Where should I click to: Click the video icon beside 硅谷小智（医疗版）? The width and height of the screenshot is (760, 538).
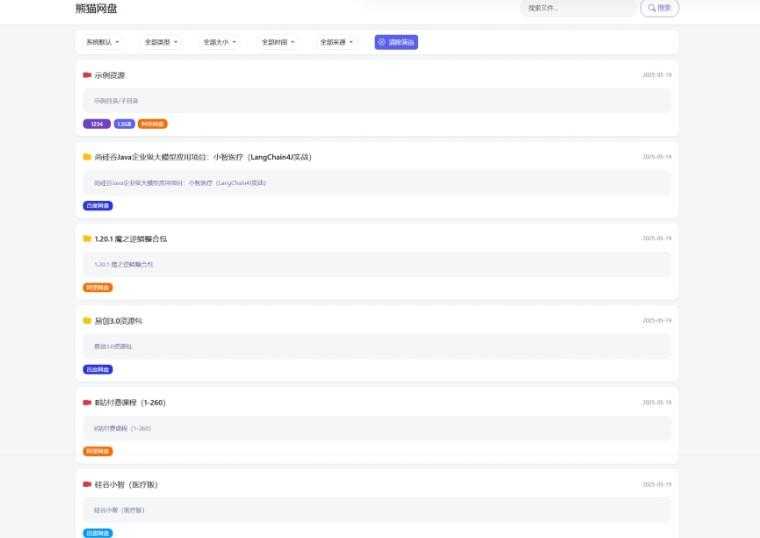87,484
